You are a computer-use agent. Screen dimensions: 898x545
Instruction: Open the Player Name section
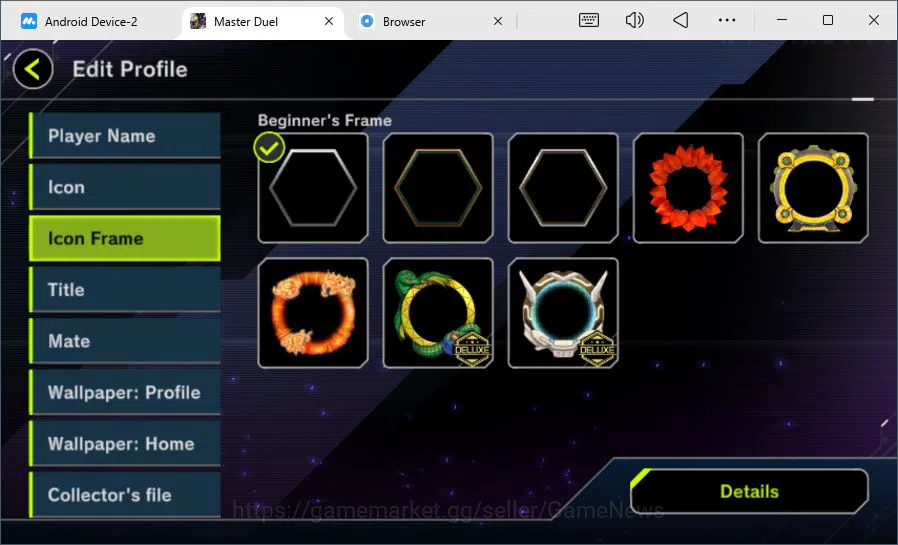click(125, 136)
